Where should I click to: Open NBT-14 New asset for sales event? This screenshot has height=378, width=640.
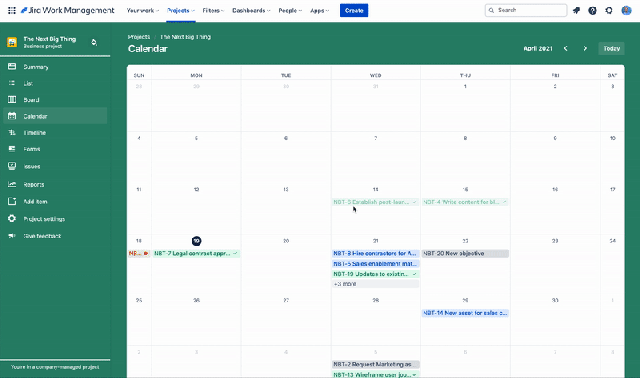pos(465,313)
